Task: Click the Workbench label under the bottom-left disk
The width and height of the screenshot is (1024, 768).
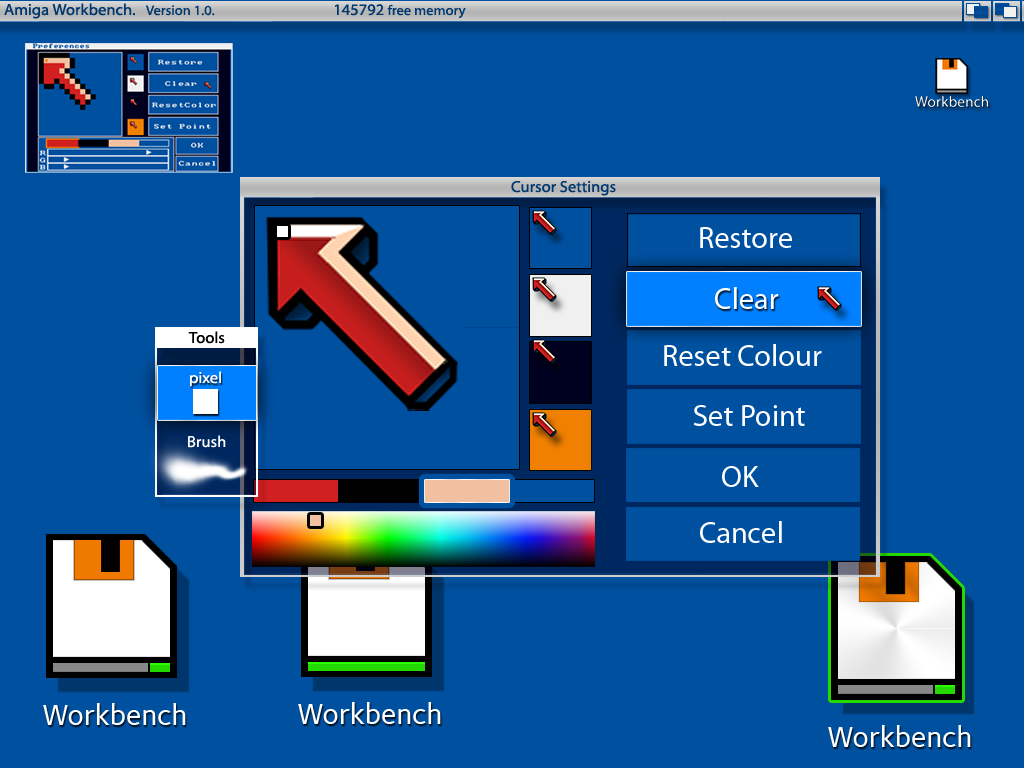Action: [x=115, y=715]
